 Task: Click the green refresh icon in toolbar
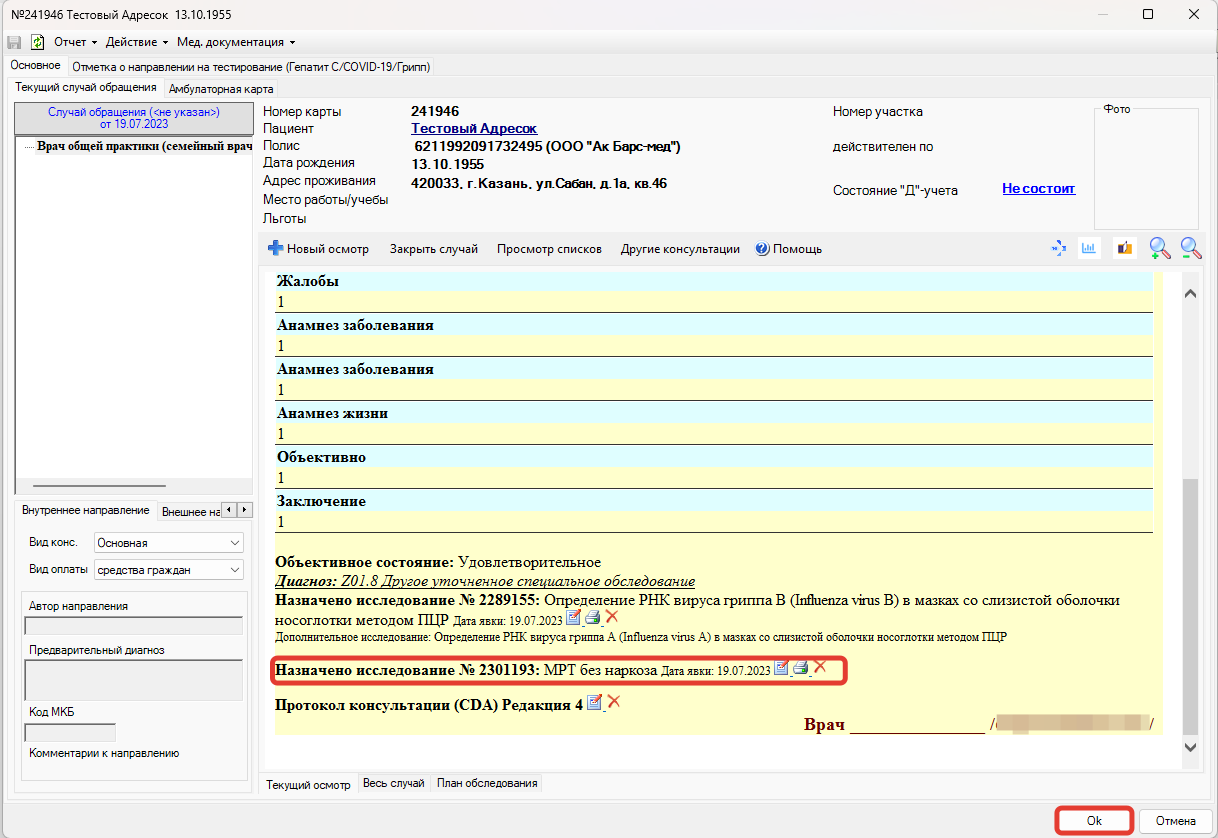[38, 42]
